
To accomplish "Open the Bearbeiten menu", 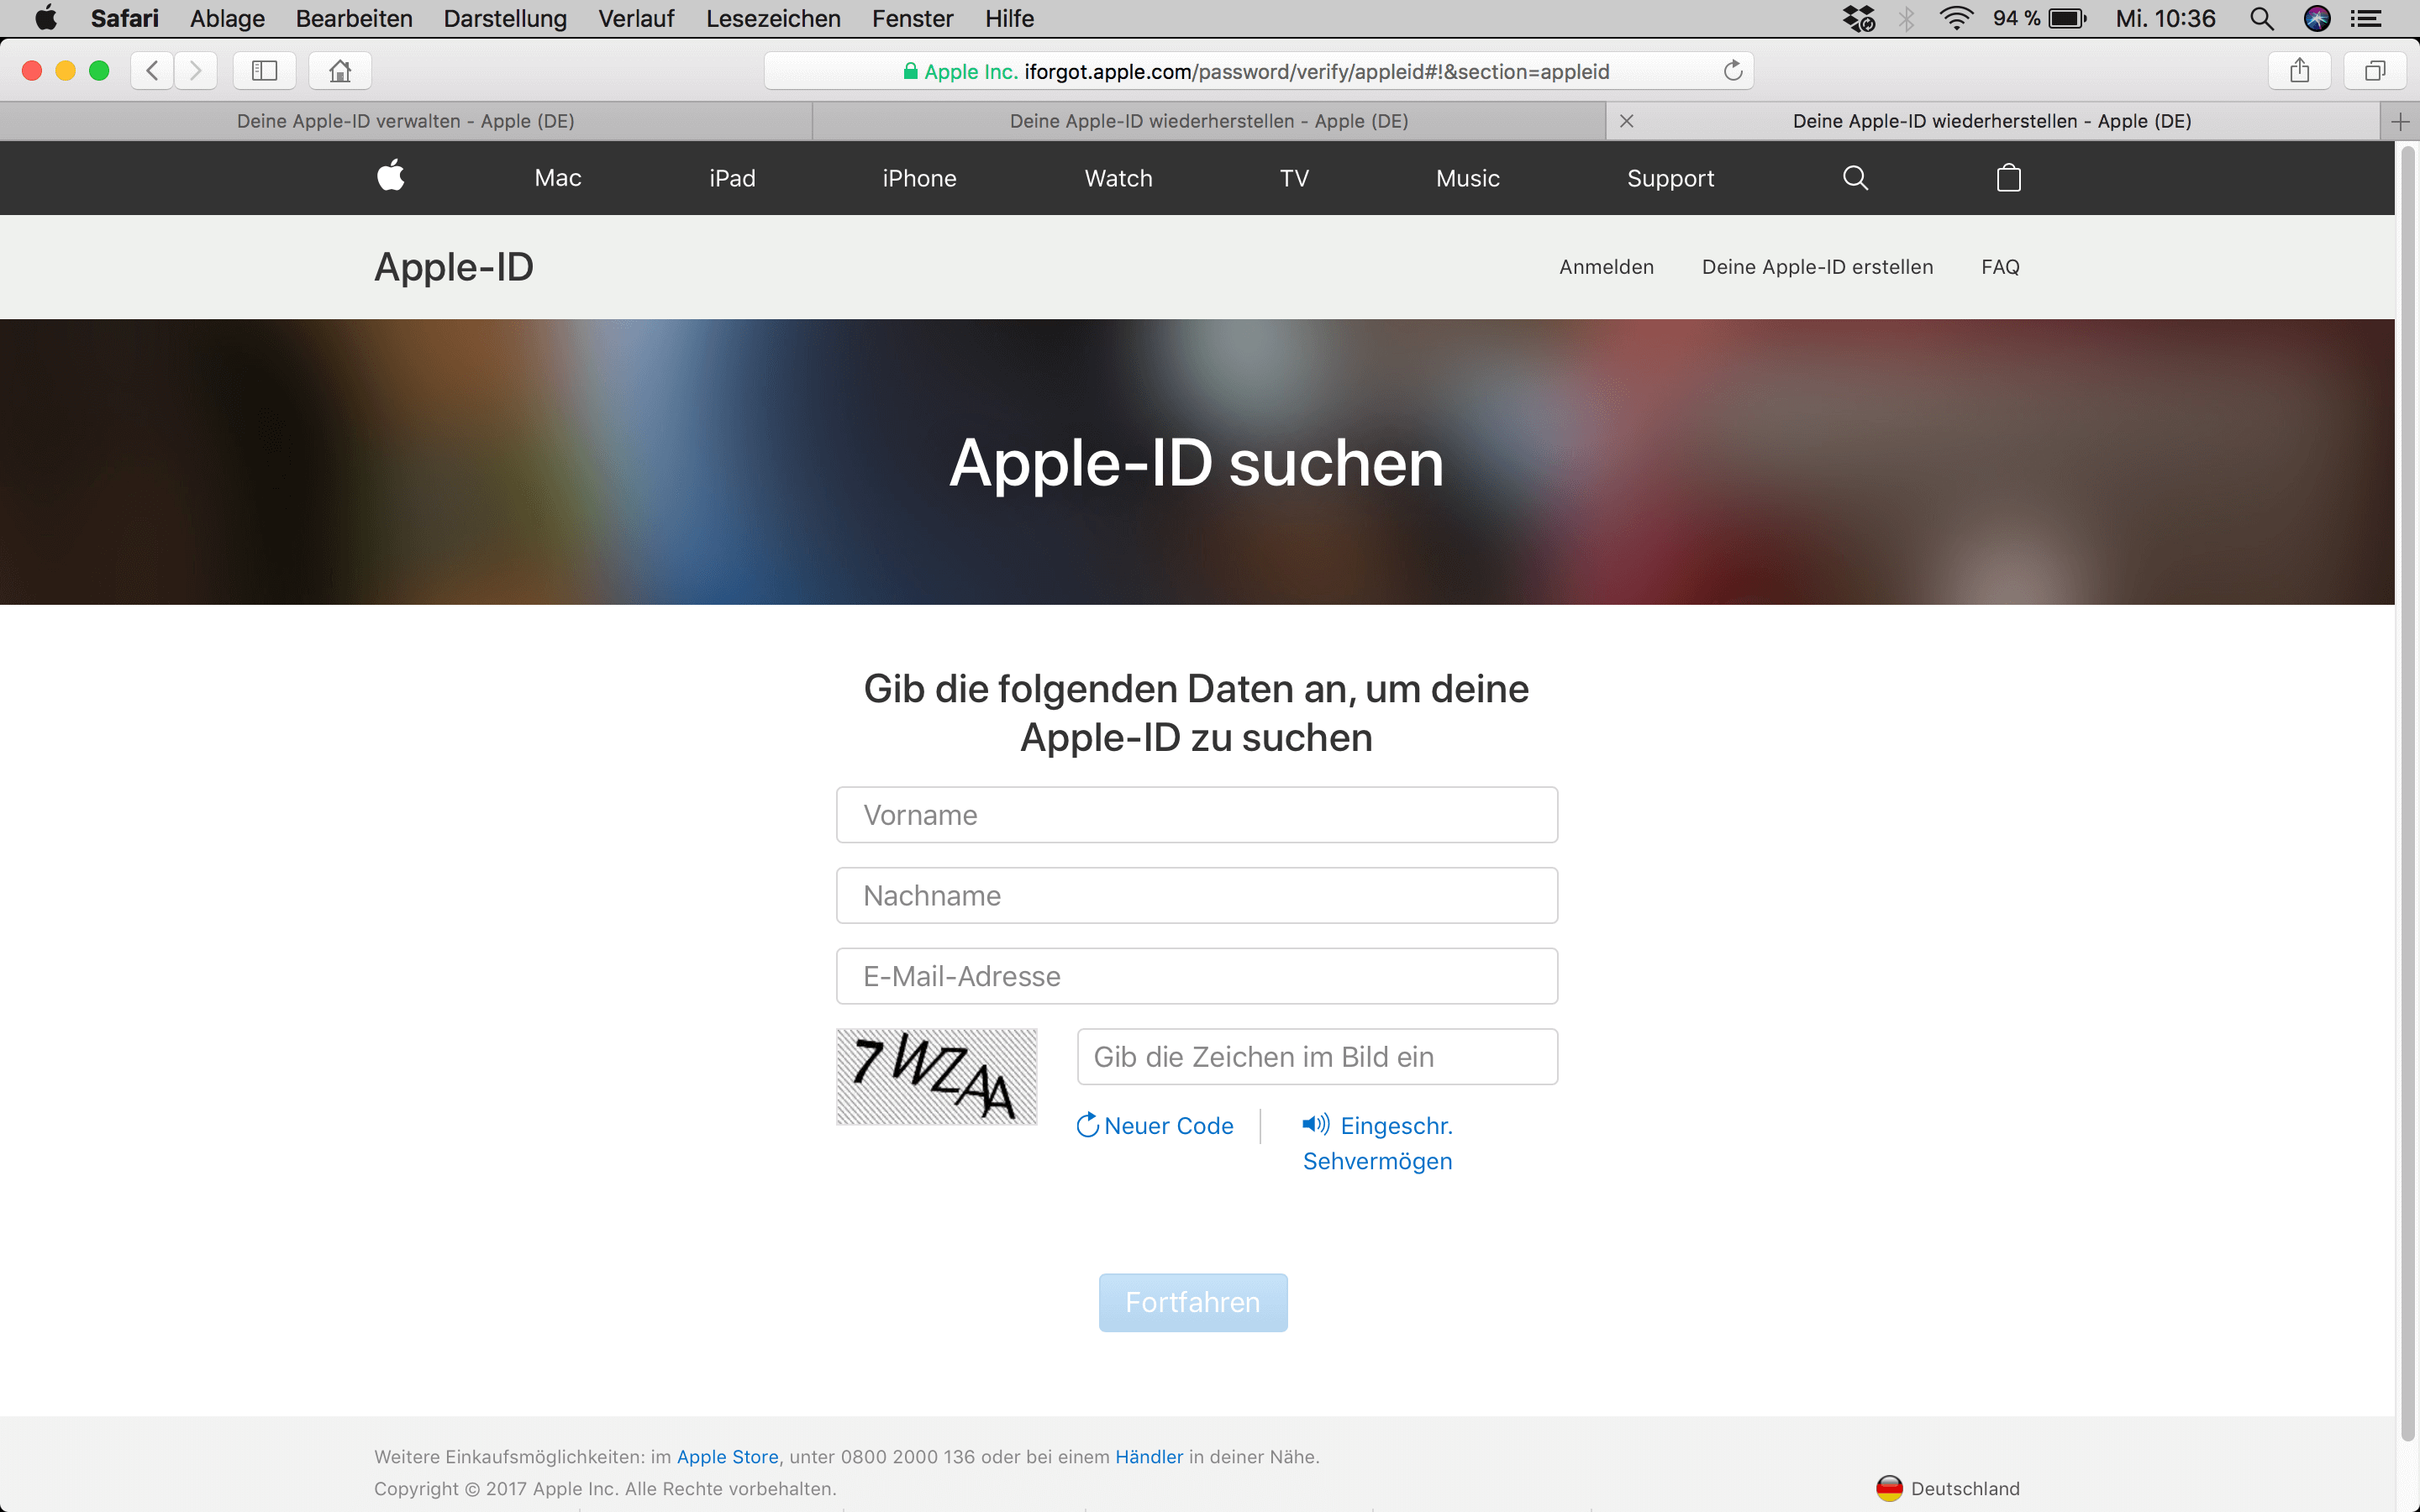I will click(354, 18).
